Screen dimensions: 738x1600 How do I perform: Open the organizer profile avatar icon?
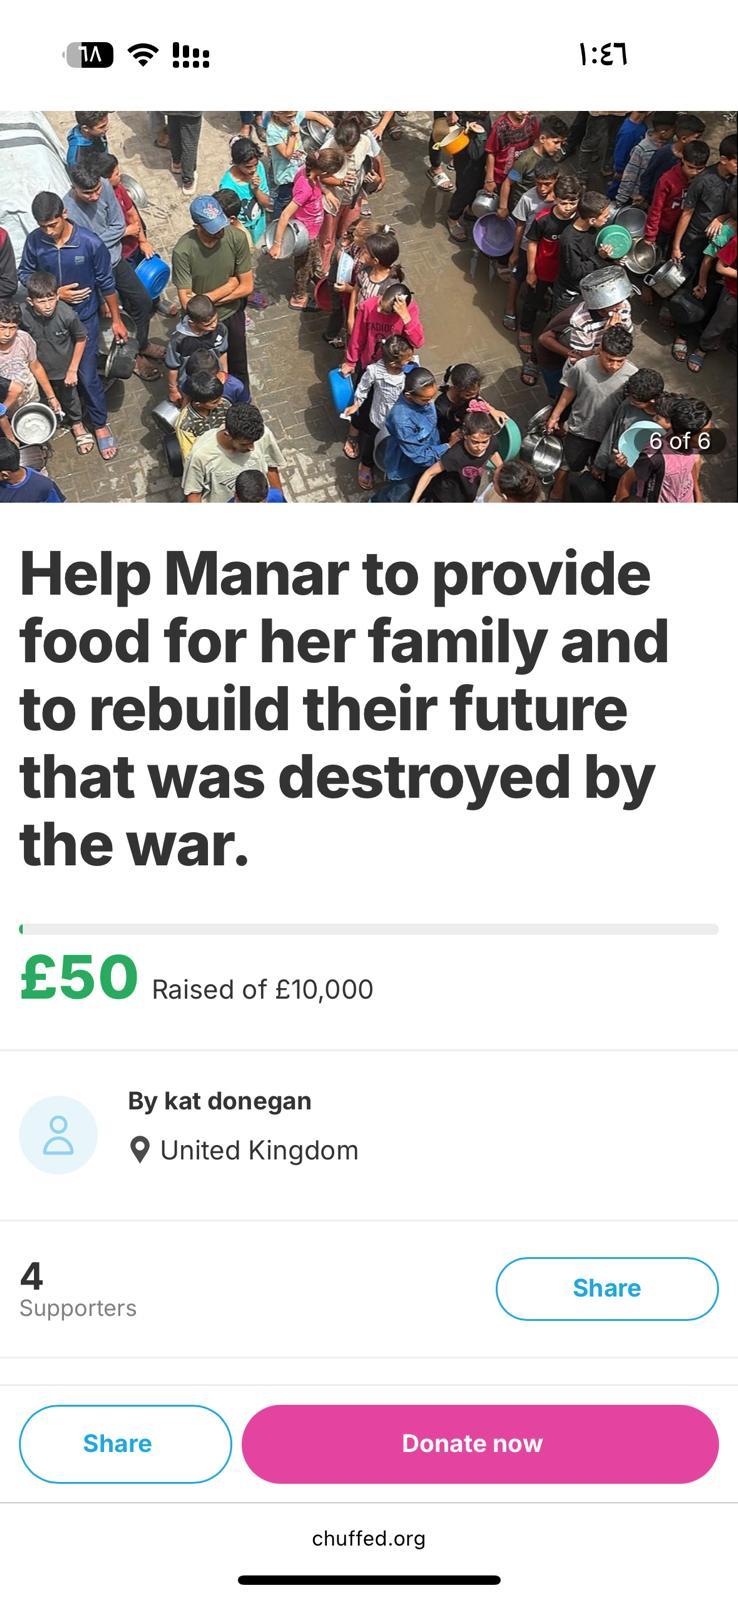[58, 1135]
